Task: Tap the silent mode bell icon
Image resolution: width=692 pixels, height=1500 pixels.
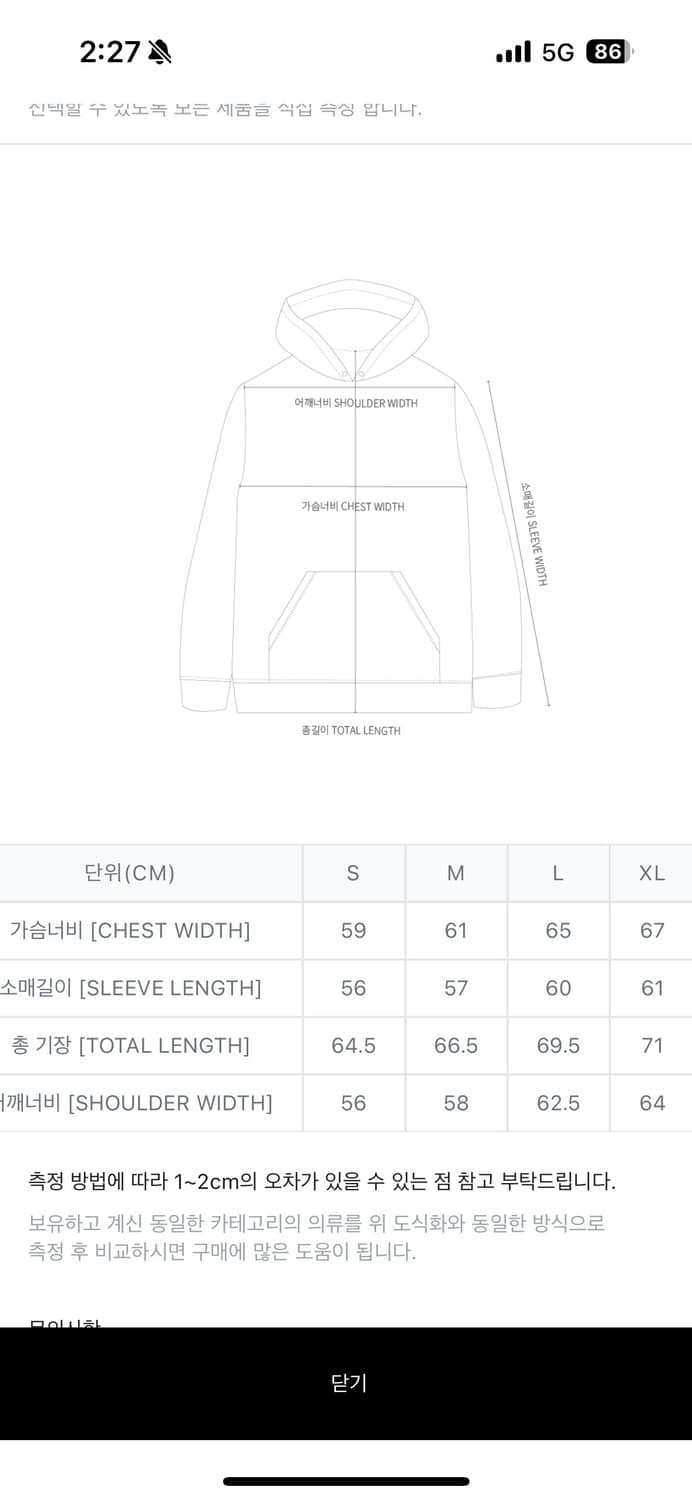Action: [159, 52]
